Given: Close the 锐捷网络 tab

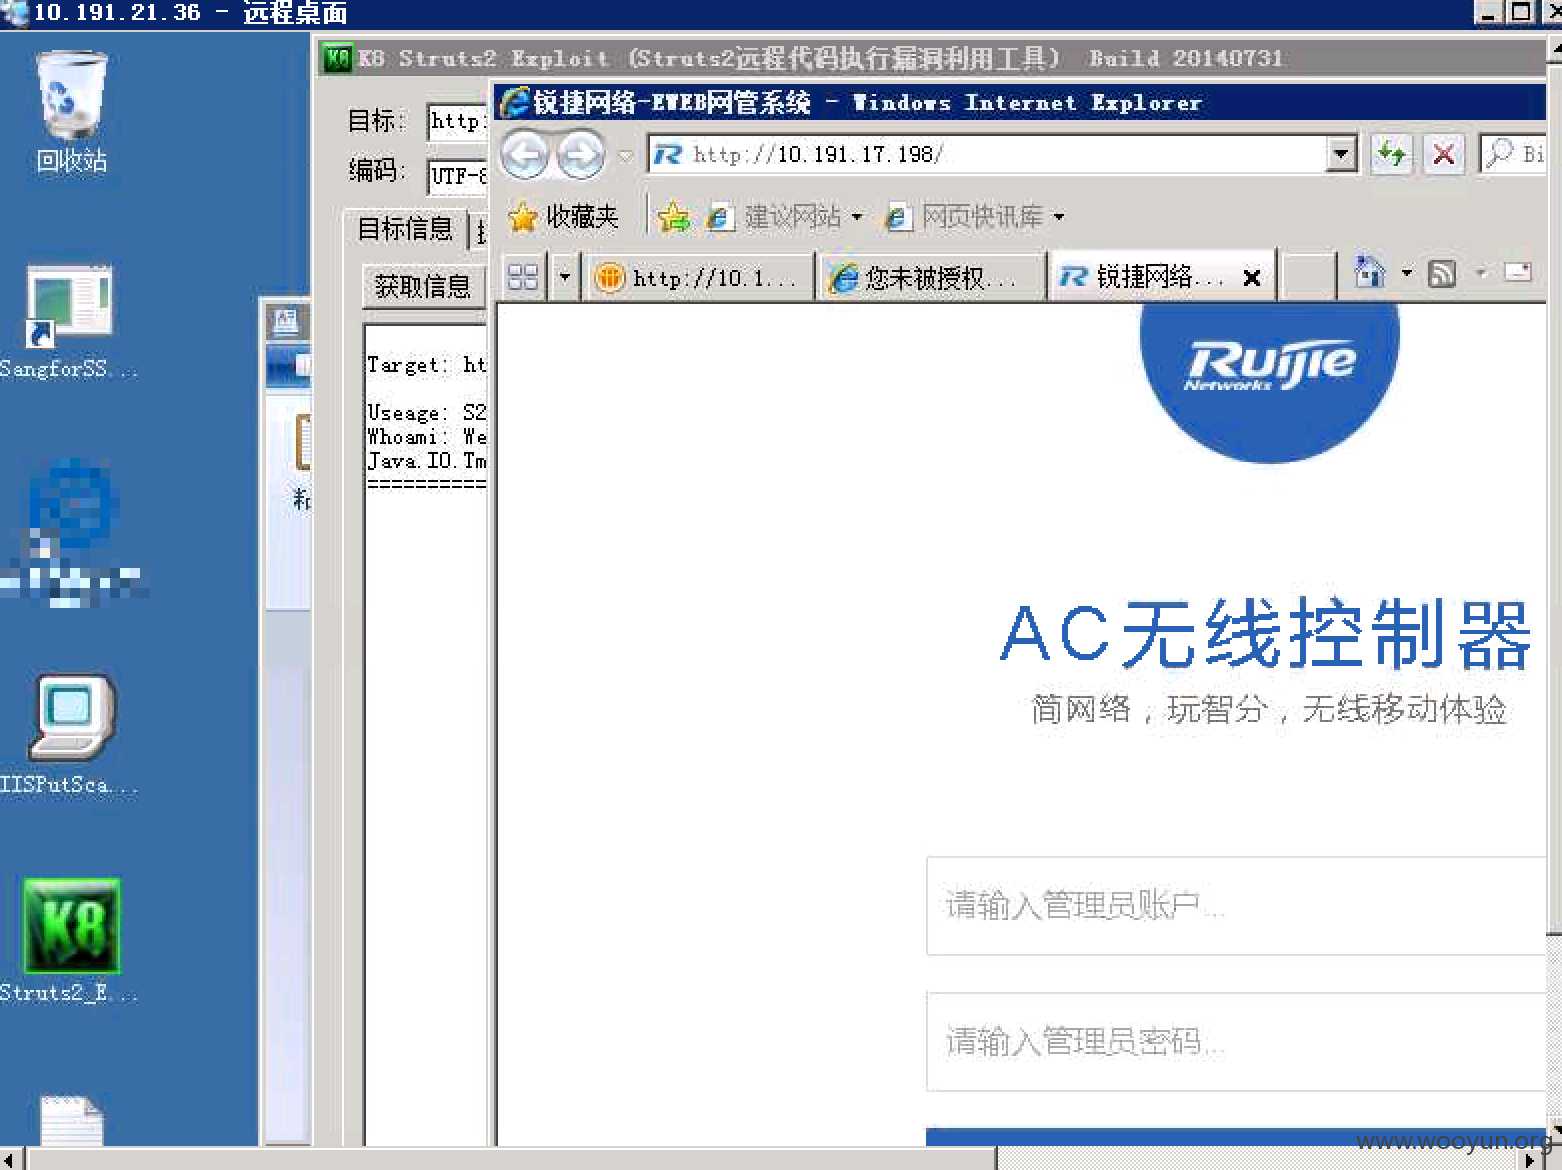Looking at the screenshot, I should (1251, 278).
